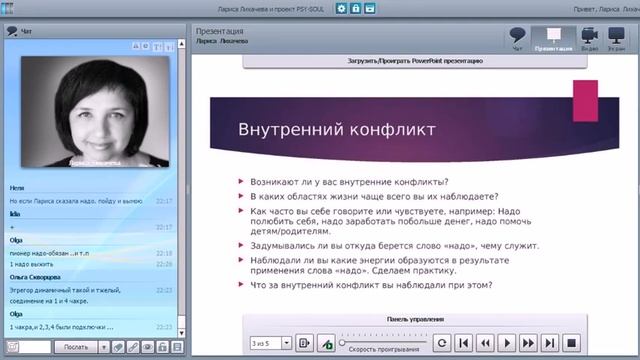This screenshot has height=360, width=640.
Task: Click the larger 'T' font size icon
Action: click(x=157, y=47)
